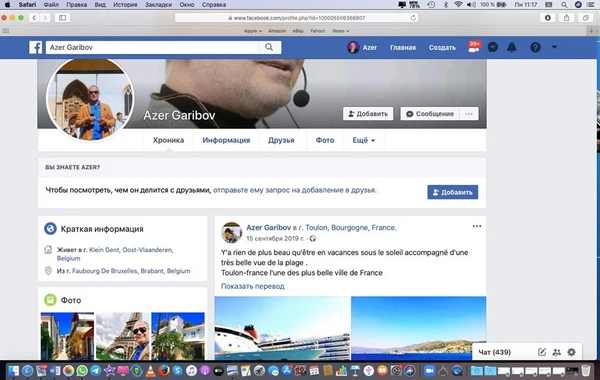The width and height of the screenshot is (600, 380).
Task: Open WhatsApp from the Dock
Action: click(82, 370)
